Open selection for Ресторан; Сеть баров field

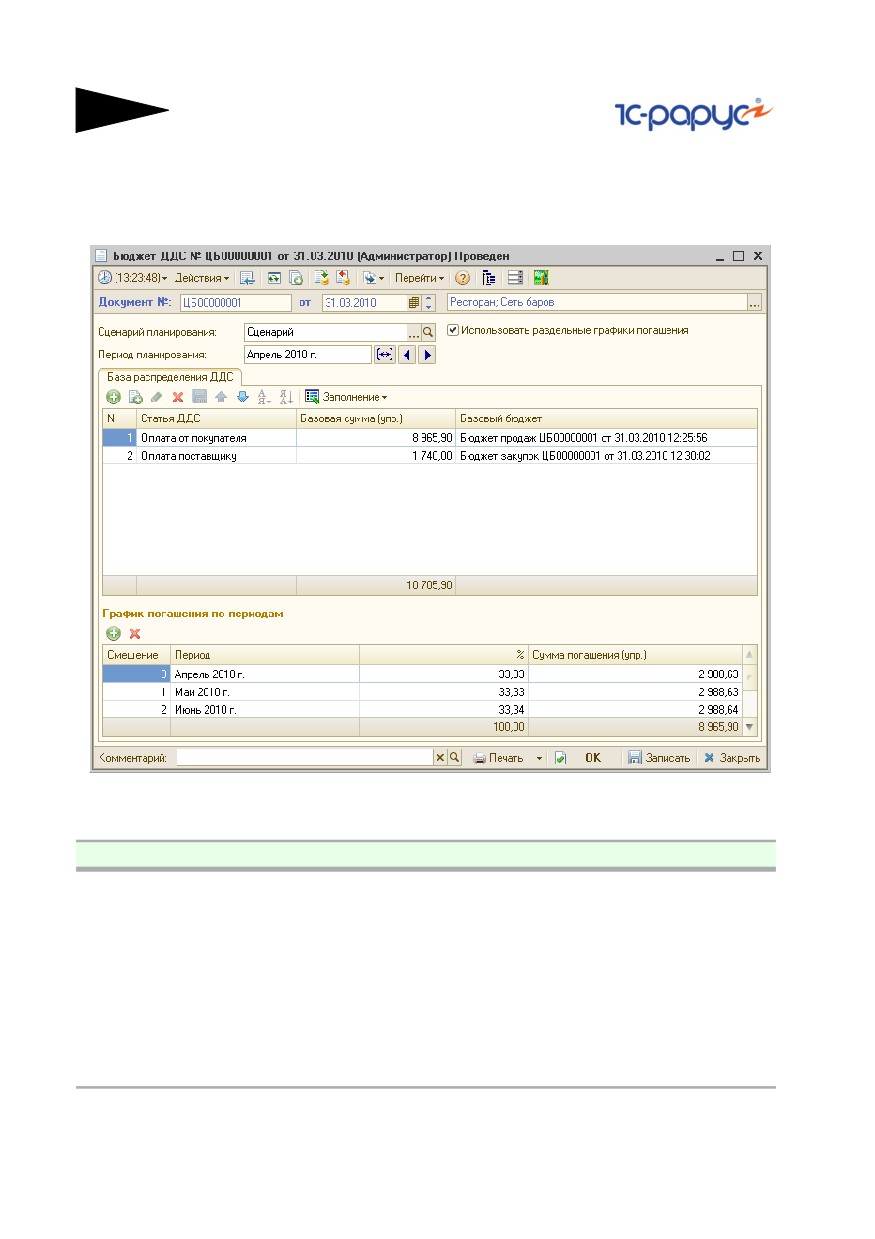pyautogui.click(x=755, y=302)
